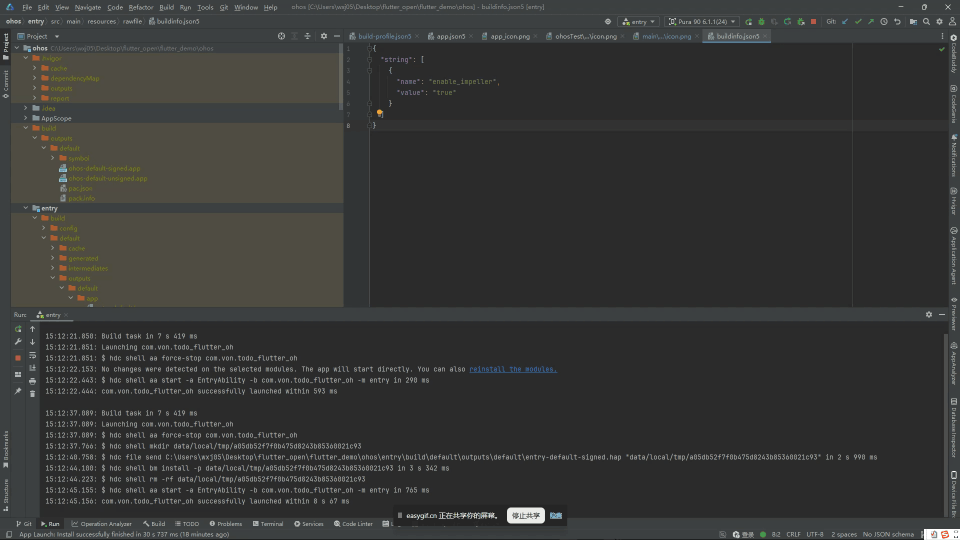960x540 pixels.
Task: Open Git history clock icon
Action: coord(884,21)
